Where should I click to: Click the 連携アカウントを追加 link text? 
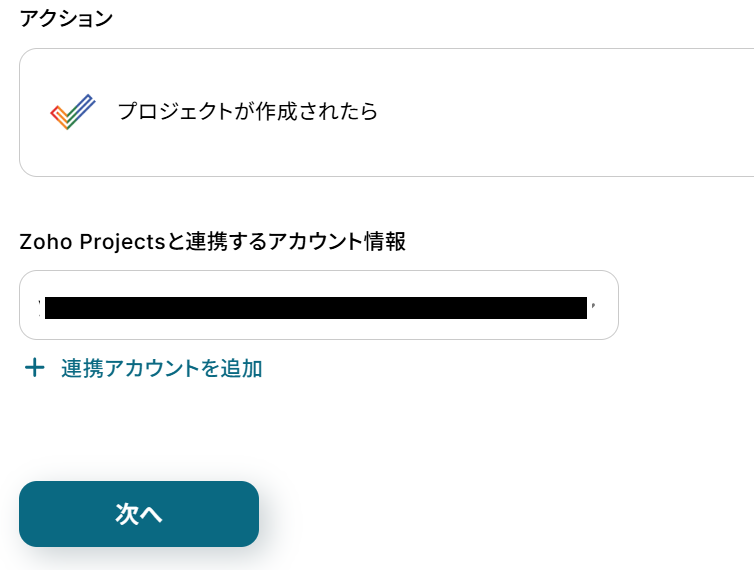click(x=161, y=368)
